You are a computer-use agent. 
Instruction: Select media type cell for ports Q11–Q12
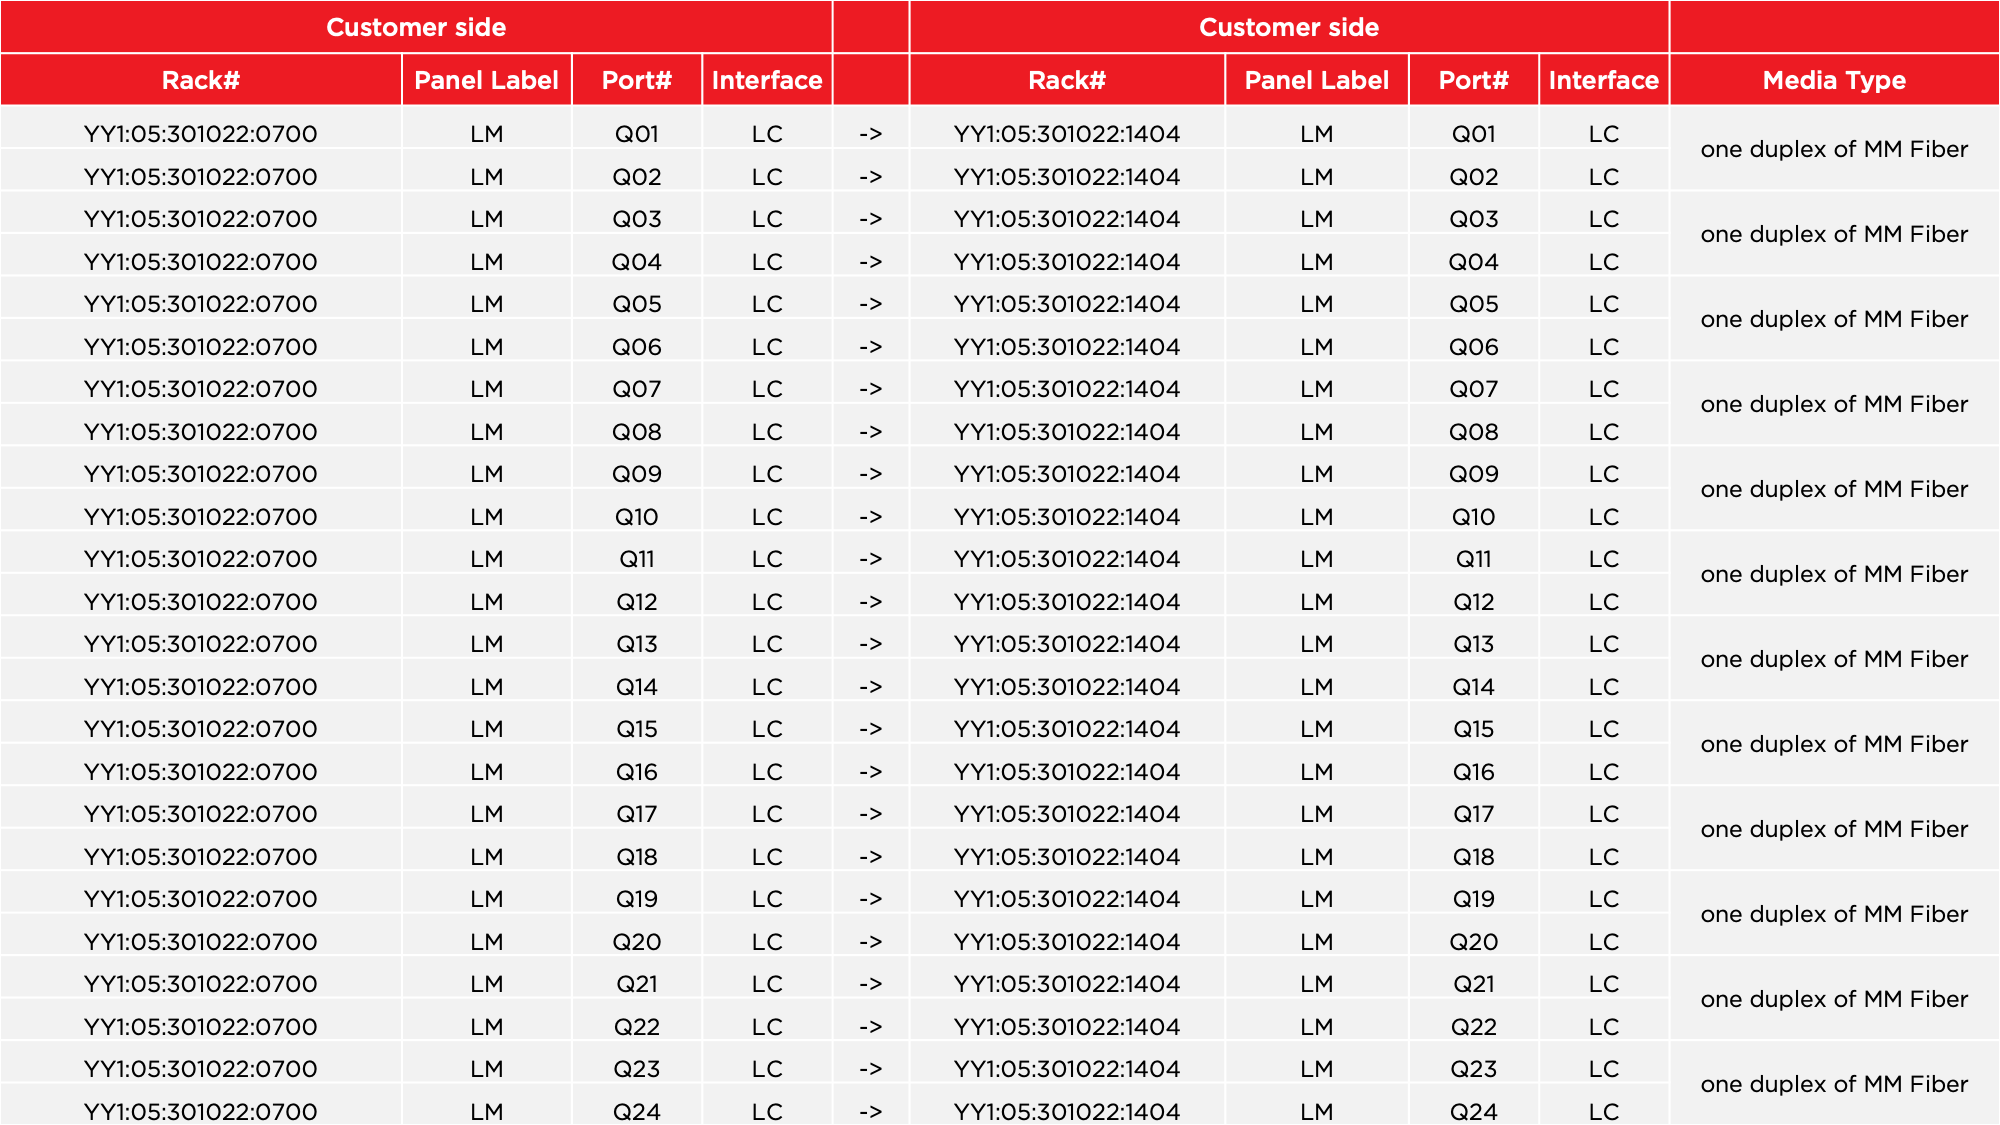pos(1834,574)
